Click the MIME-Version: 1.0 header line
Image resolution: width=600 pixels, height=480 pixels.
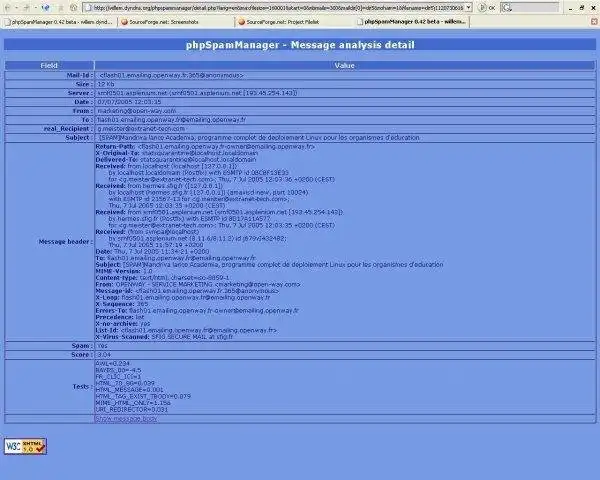click(x=124, y=271)
